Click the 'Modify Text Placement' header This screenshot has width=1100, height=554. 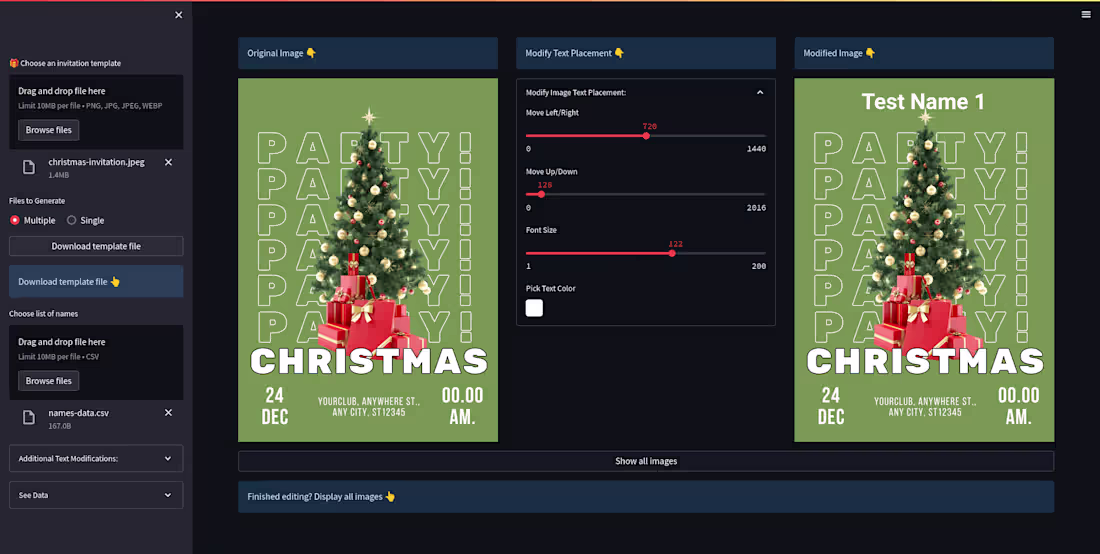pos(645,53)
